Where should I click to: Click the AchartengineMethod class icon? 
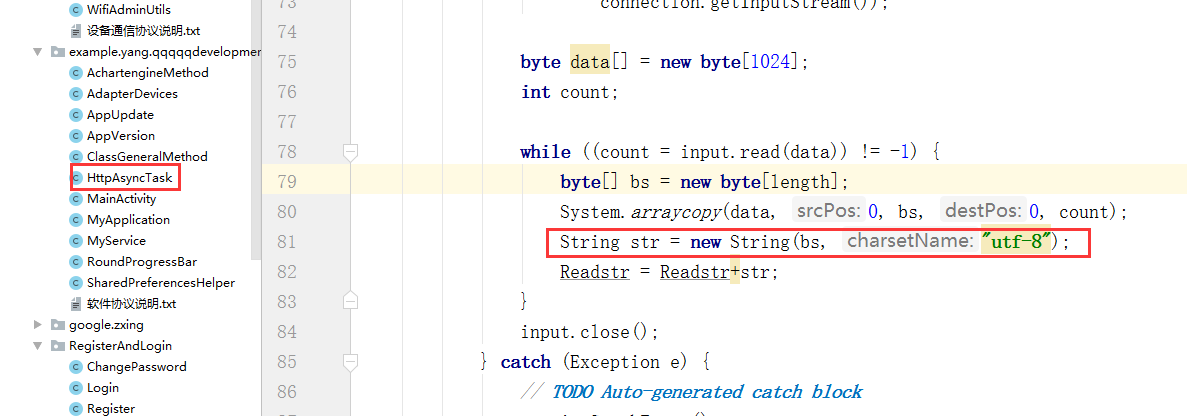point(75,73)
